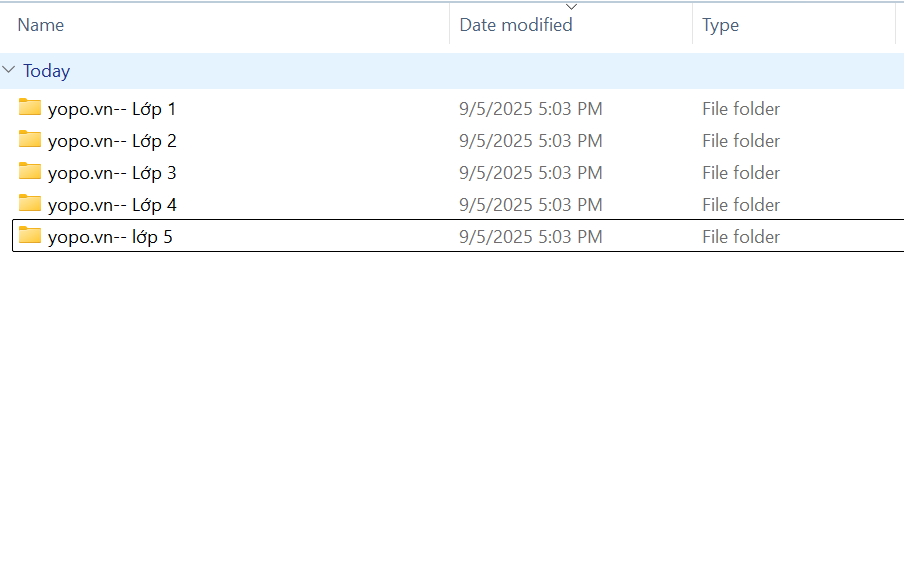Sort files by the Name column header

coord(41,25)
